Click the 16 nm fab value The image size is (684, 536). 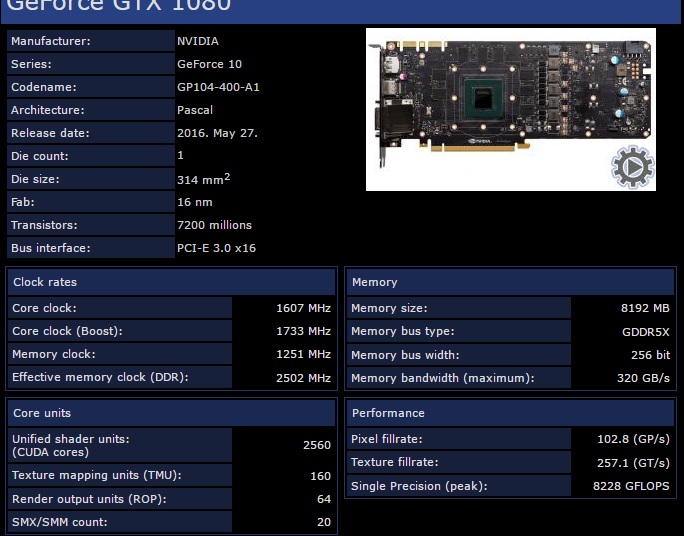click(195, 202)
